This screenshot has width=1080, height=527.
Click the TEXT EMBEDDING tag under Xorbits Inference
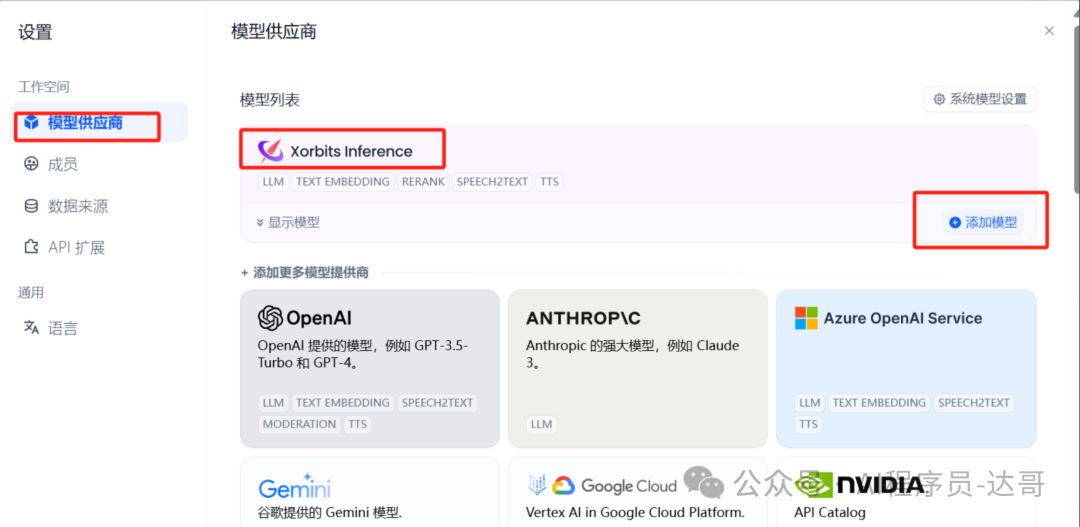(342, 182)
